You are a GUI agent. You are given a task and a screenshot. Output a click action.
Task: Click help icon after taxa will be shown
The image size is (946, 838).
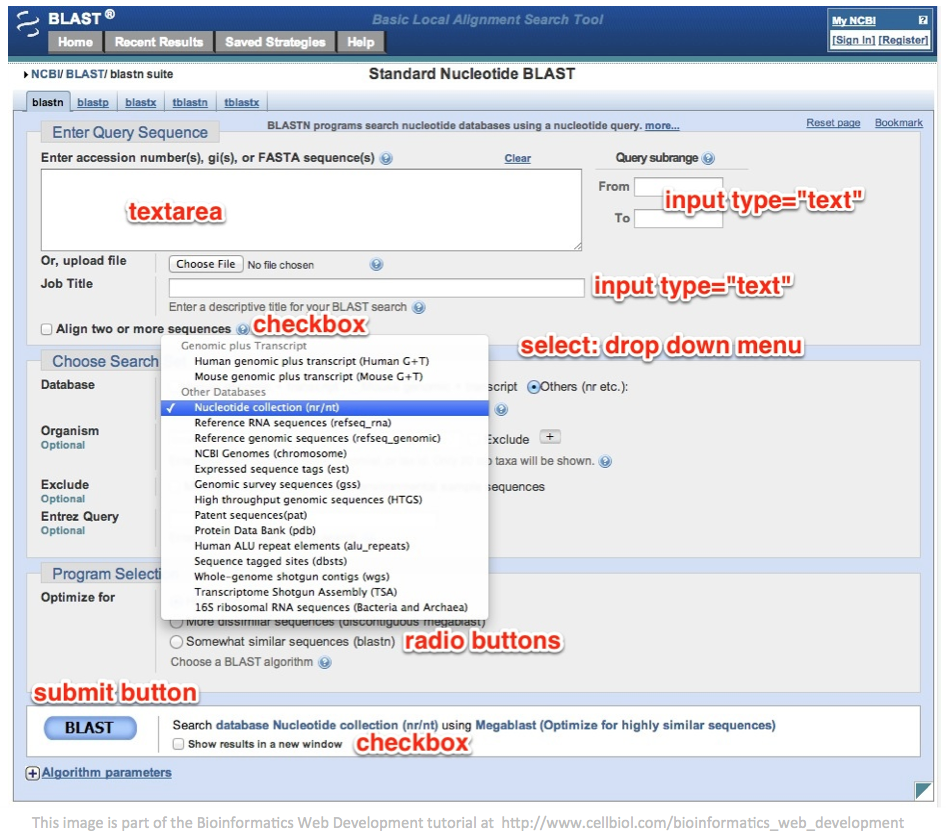pyautogui.click(x=605, y=462)
